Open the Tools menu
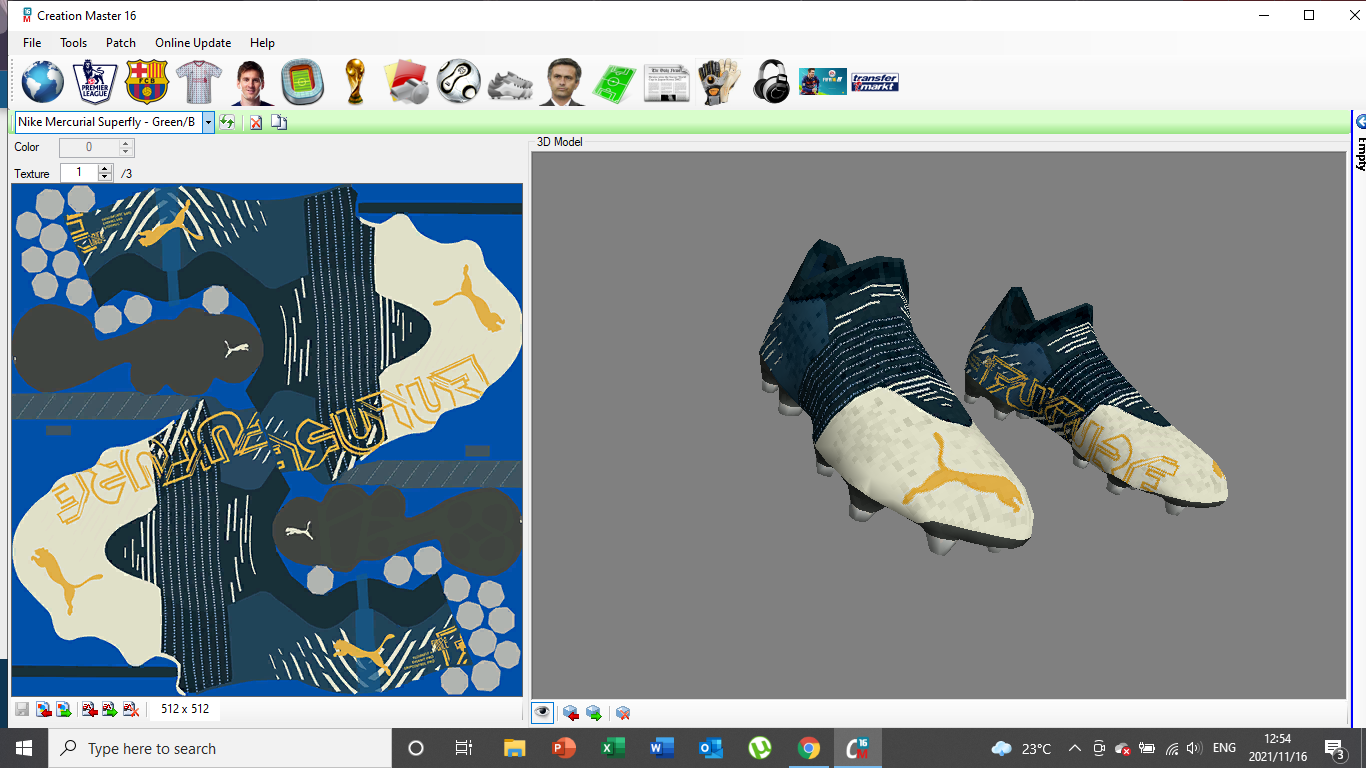The width and height of the screenshot is (1366, 768). (x=73, y=43)
